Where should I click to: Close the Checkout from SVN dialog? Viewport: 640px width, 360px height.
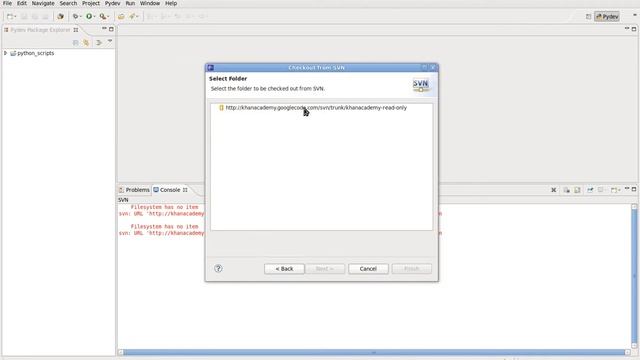tap(433, 67)
